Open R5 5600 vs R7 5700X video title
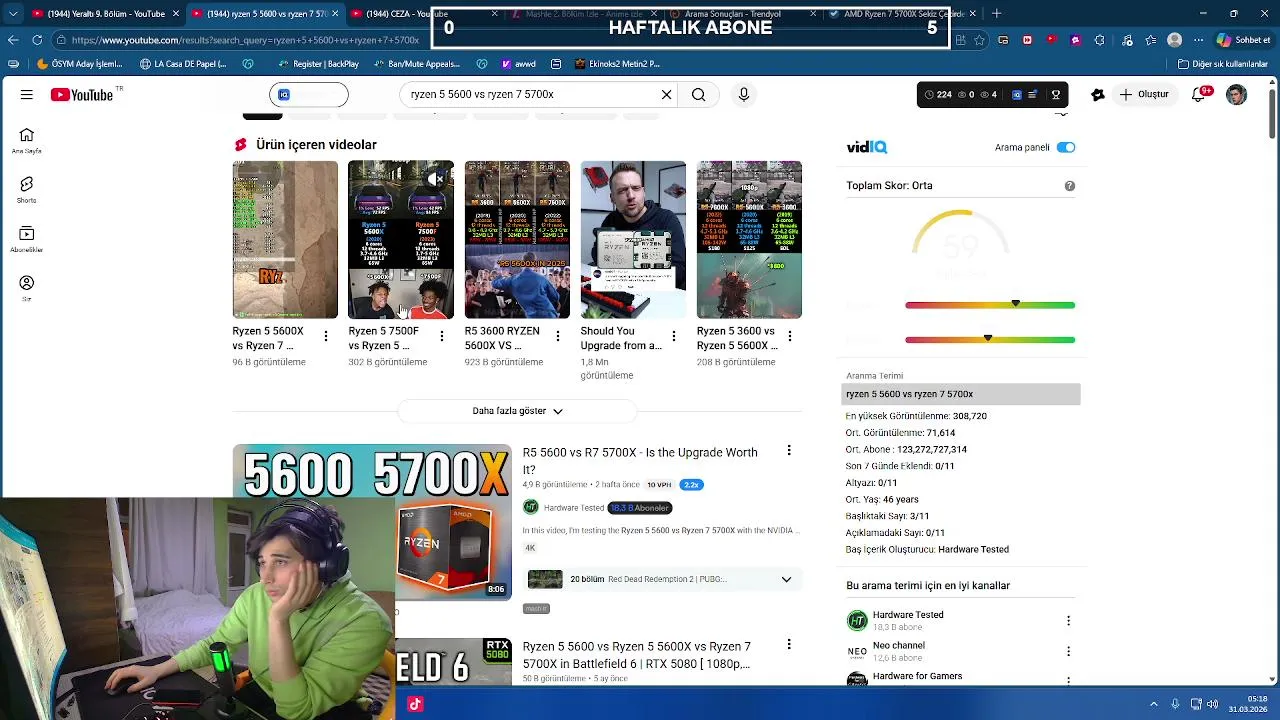The image size is (1280, 720). click(x=640, y=460)
